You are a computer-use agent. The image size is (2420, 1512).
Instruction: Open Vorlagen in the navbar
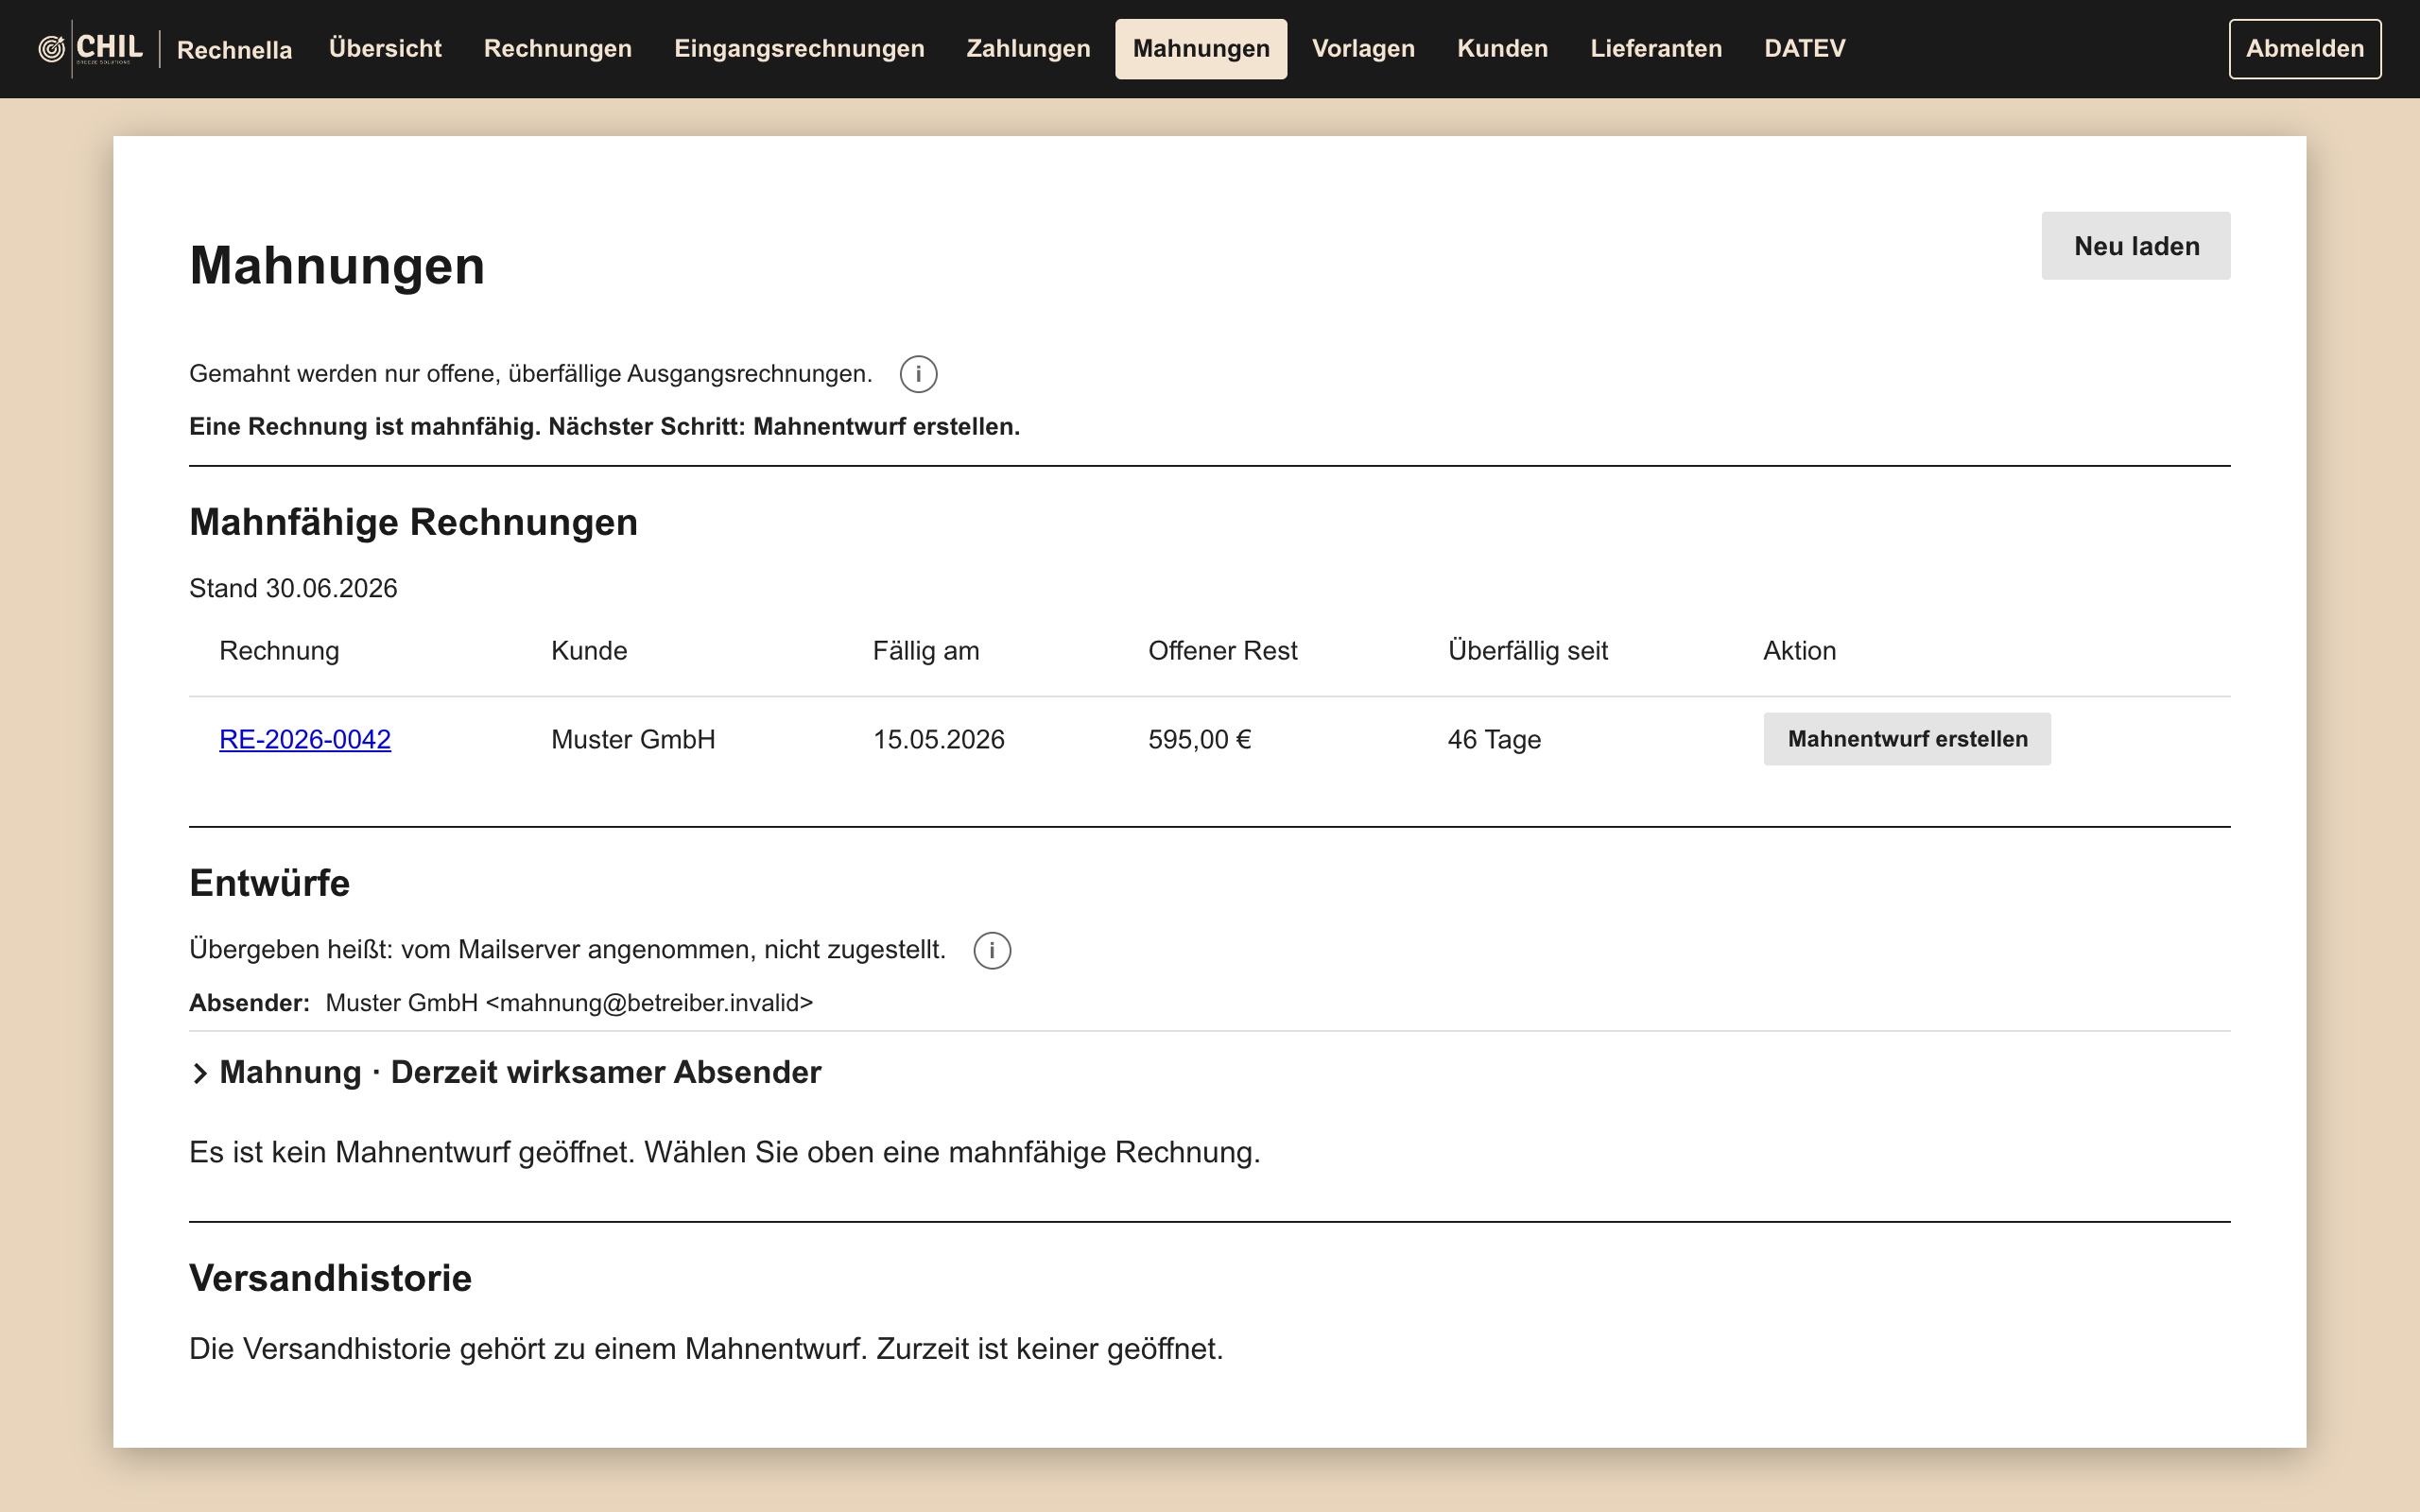[x=1363, y=48]
